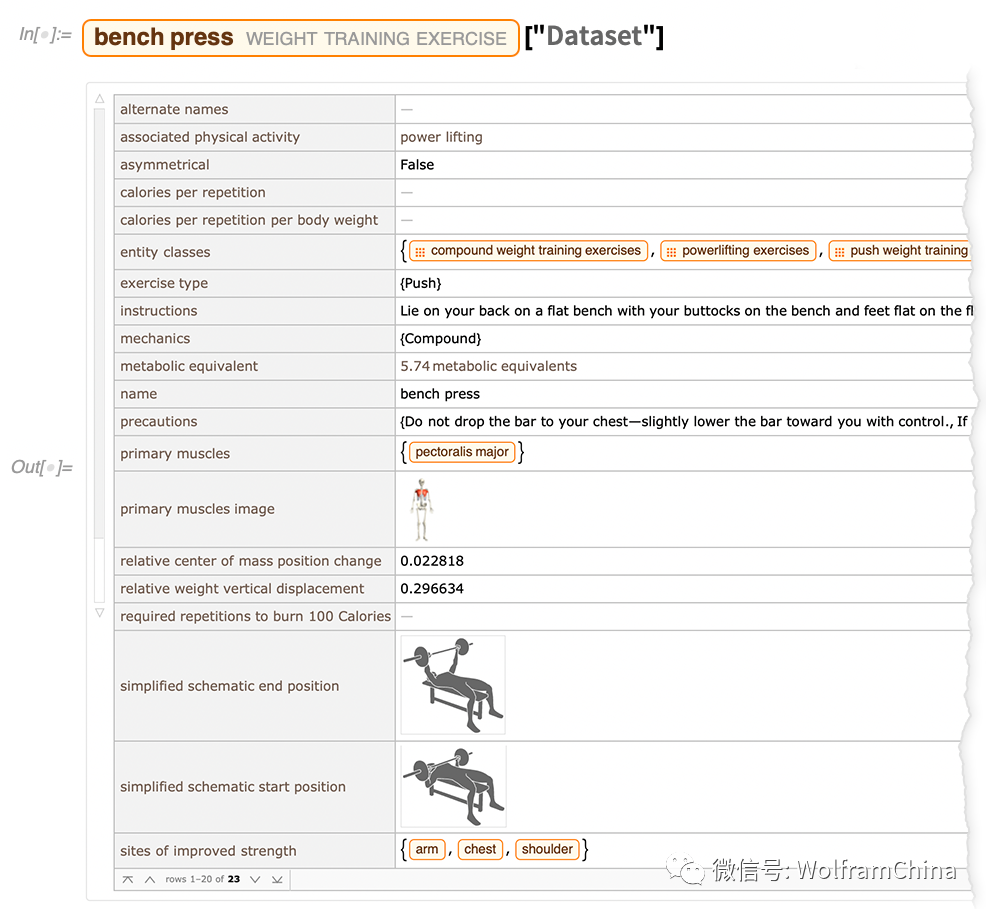This screenshot has width=990, height=914.
Task: Click the In[ ]:= input cell label
Action: tap(45, 34)
